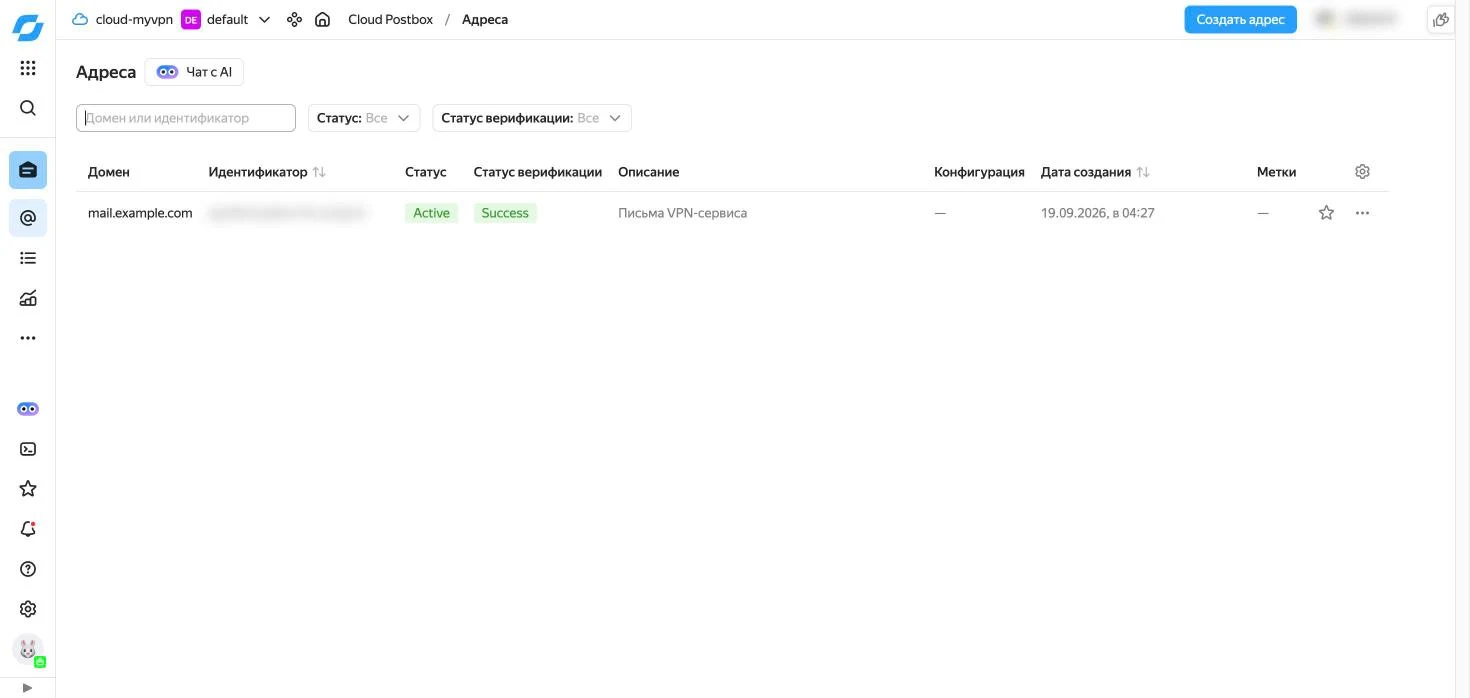Open the search icon in sidebar

28,108
